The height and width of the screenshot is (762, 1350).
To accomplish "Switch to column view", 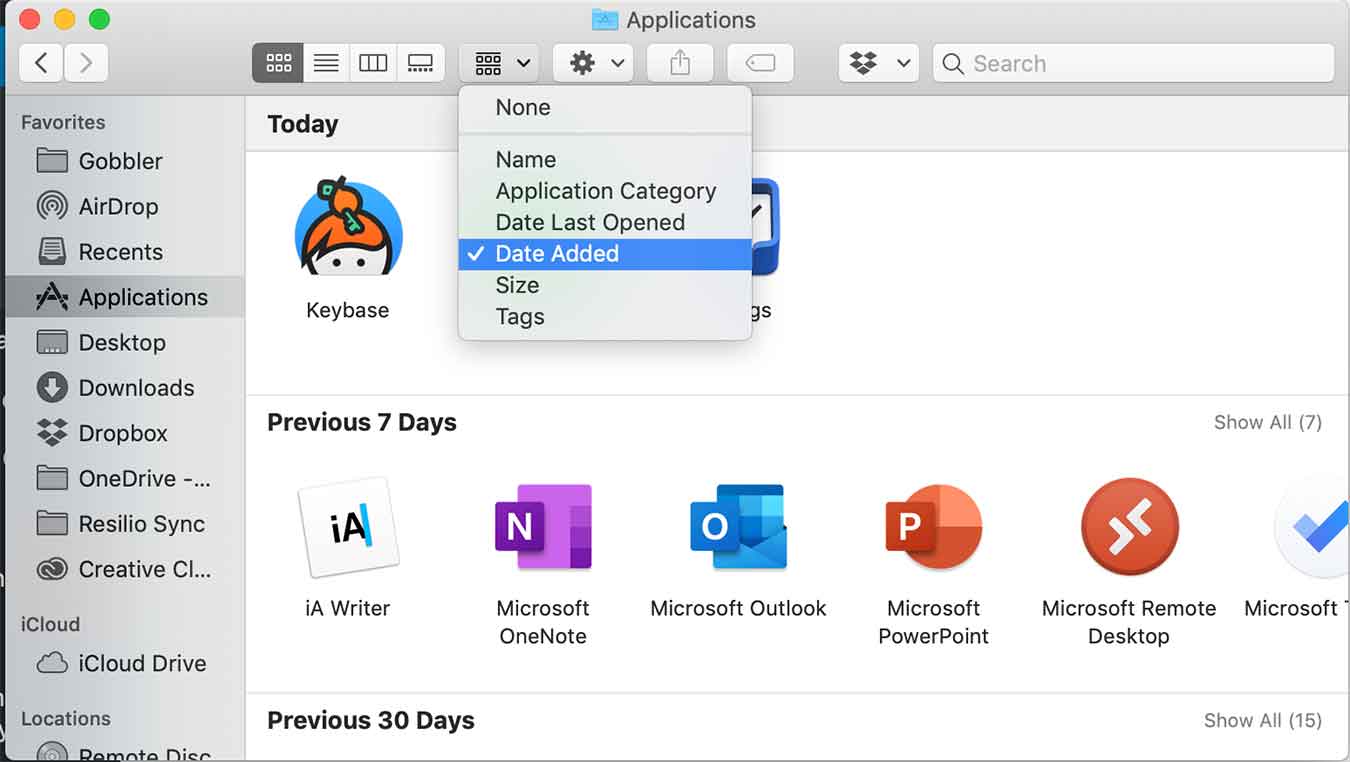I will click(372, 62).
